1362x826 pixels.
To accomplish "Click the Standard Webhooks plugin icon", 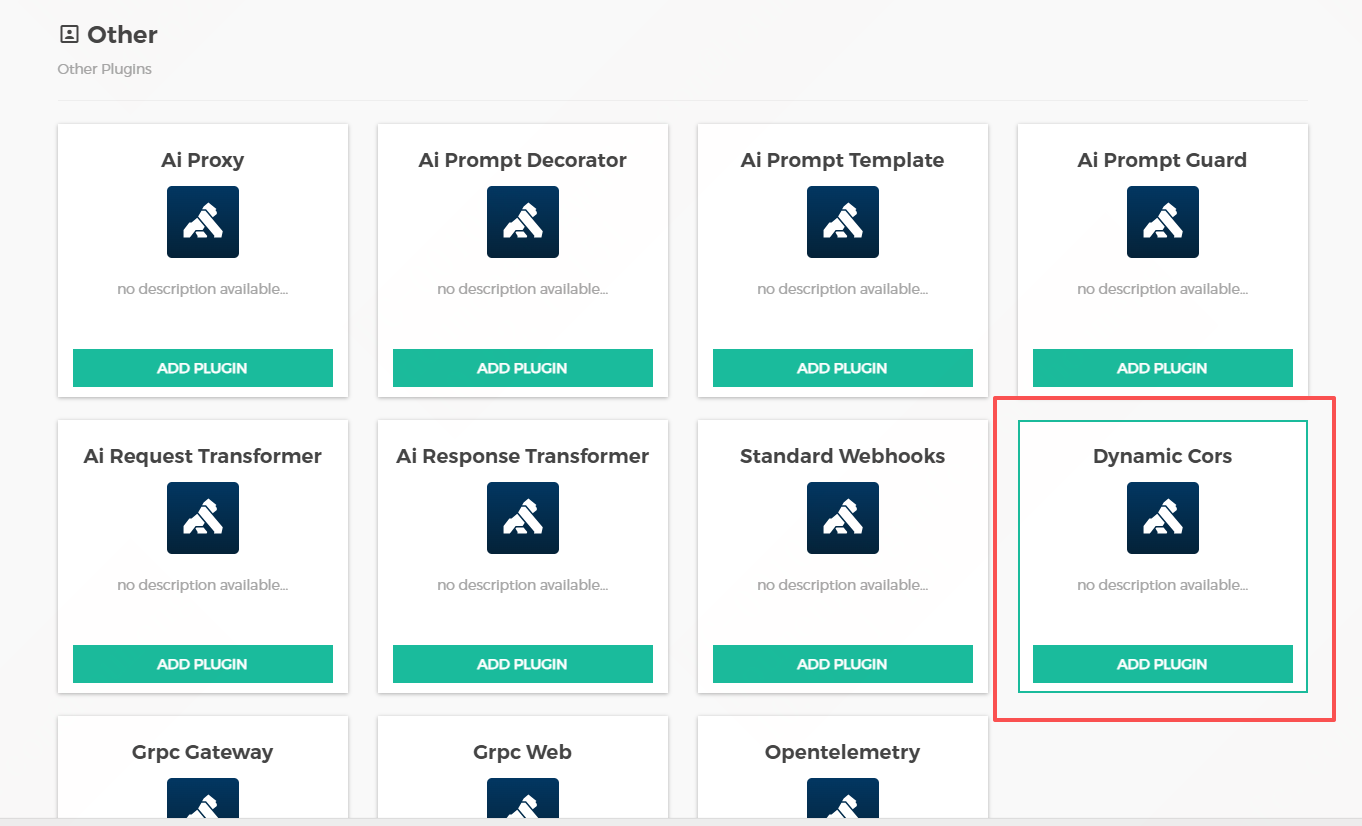I will click(x=843, y=518).
